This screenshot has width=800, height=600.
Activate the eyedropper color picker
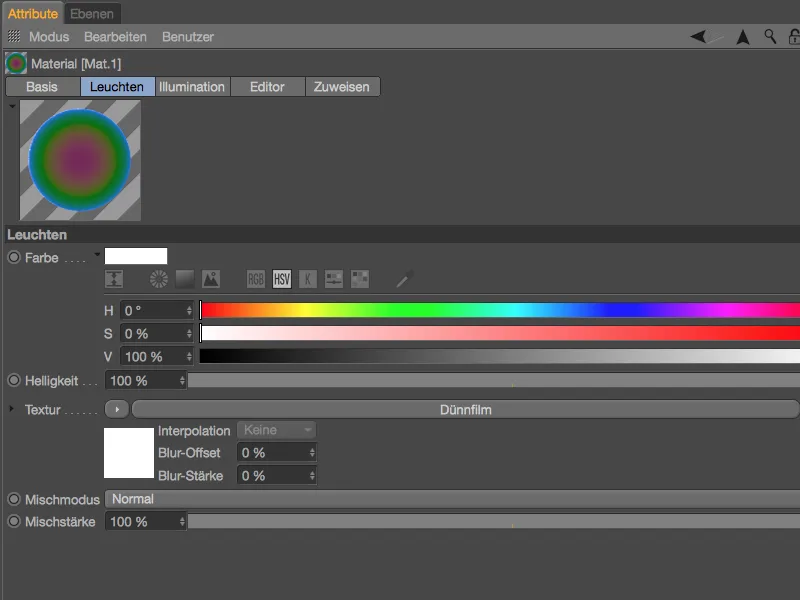[405, 279]
